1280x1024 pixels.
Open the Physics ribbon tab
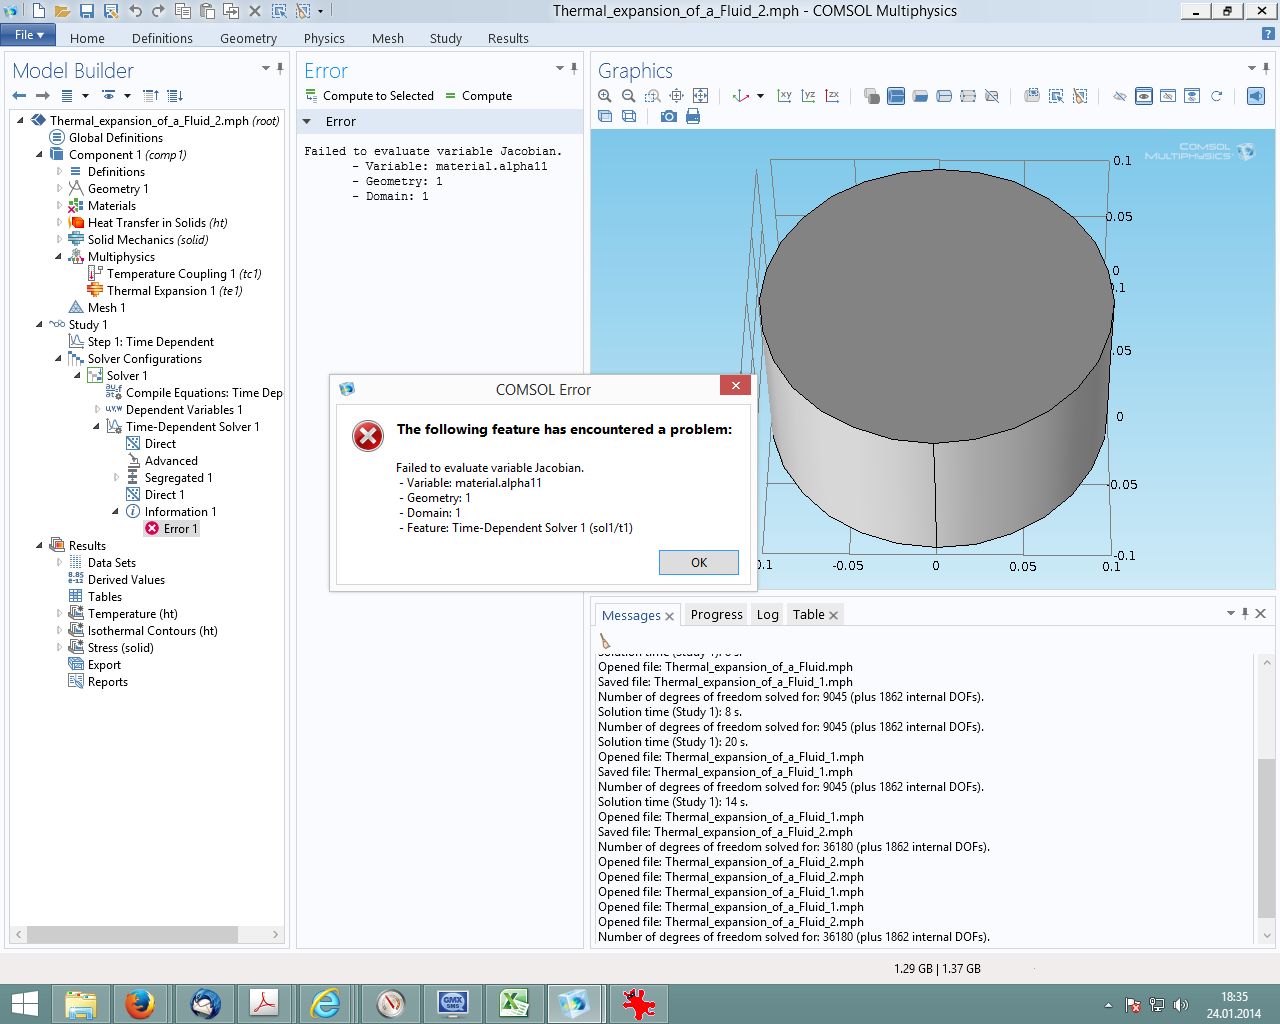(324, 38)
